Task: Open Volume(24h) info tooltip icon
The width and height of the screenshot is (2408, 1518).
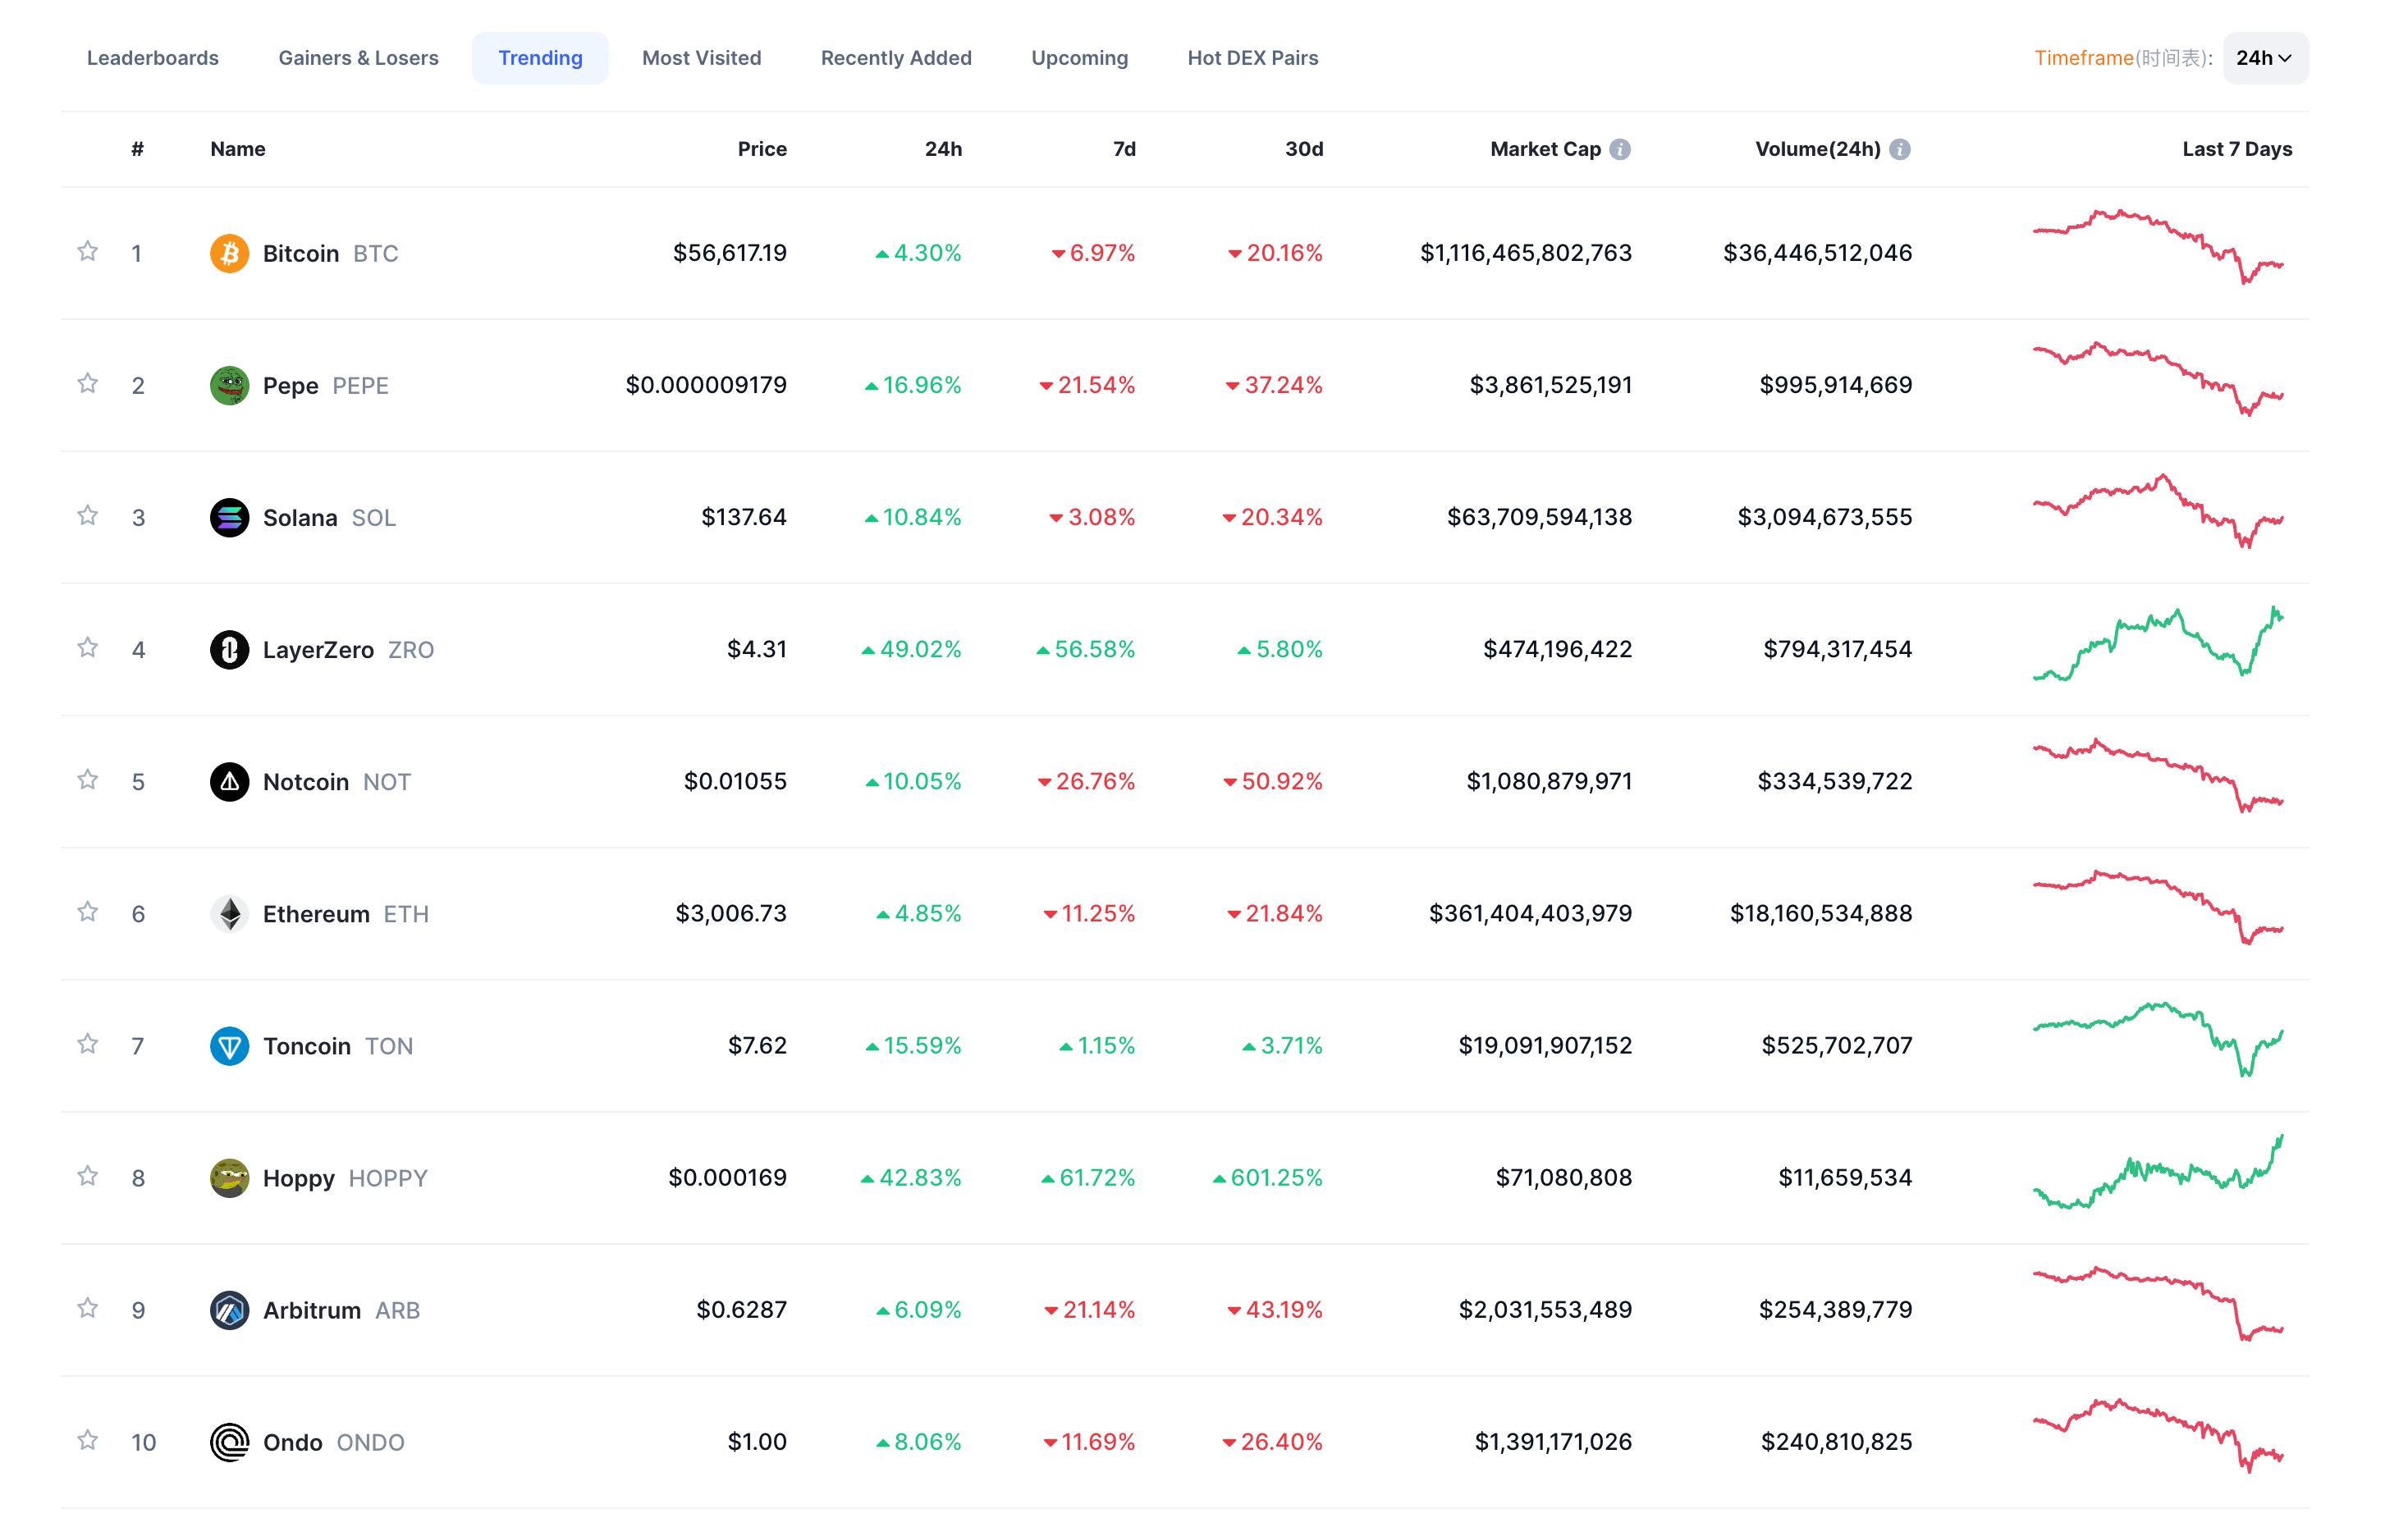Action: pos(1900,149)
